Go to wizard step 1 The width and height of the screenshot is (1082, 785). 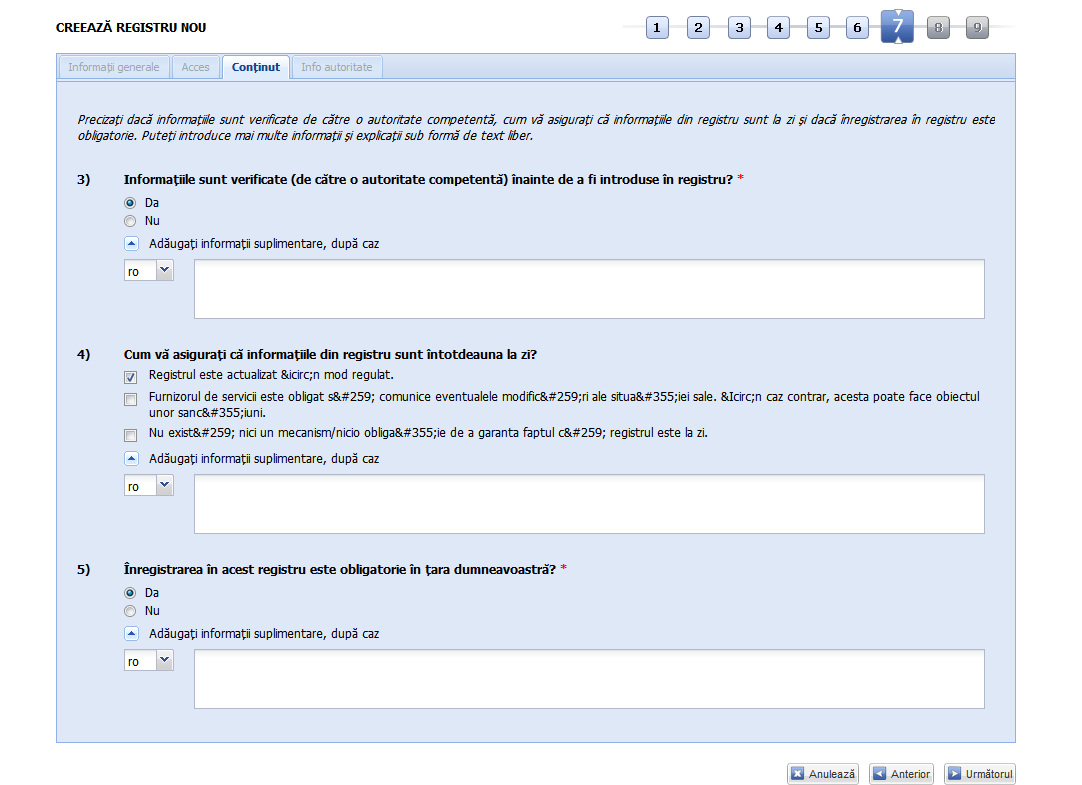coord(657,28)
